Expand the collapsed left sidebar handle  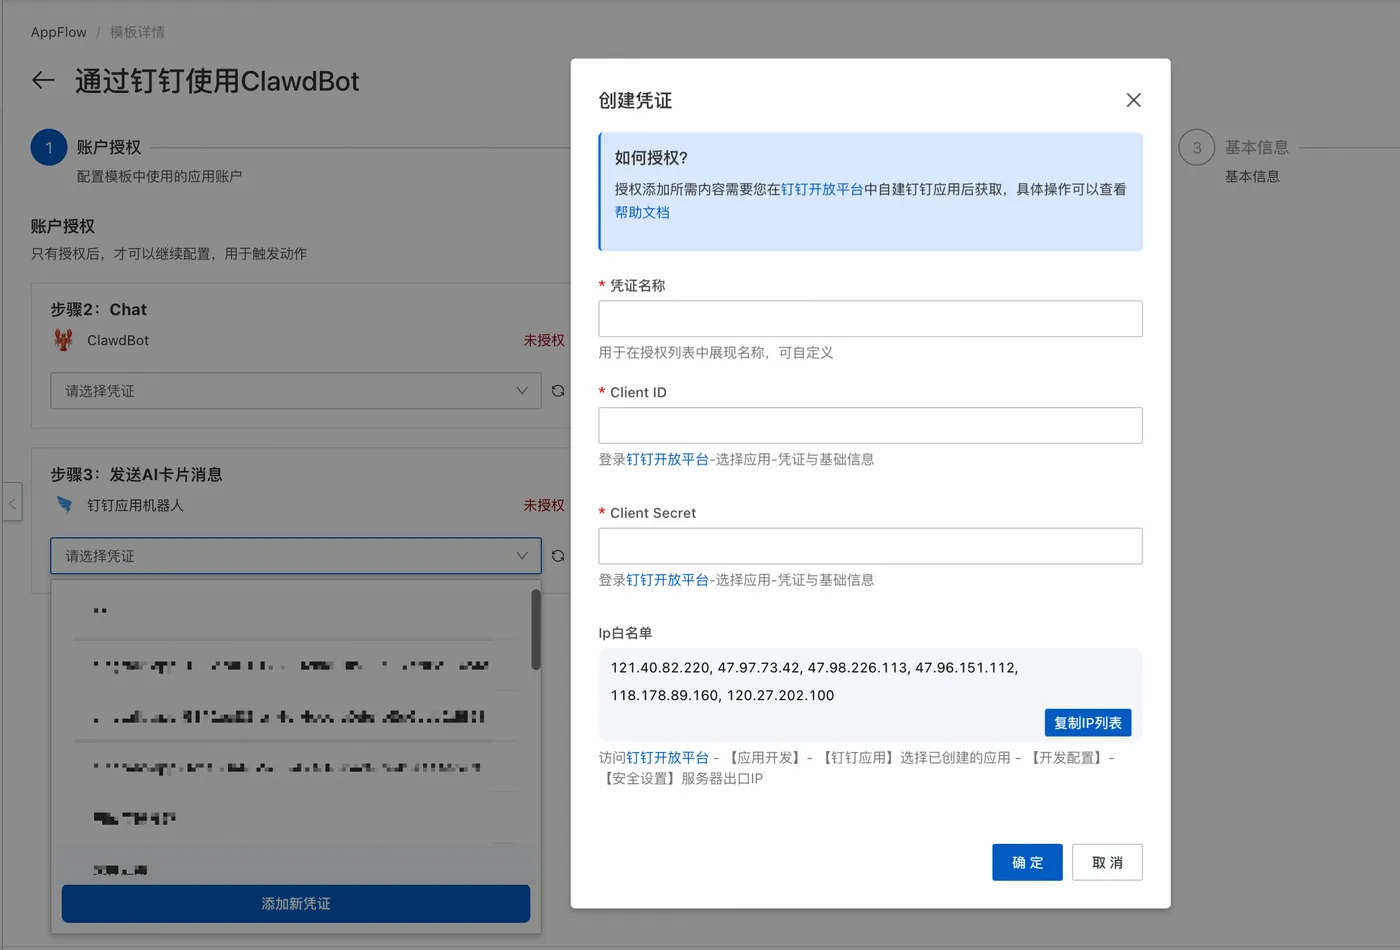pos(12,504)
